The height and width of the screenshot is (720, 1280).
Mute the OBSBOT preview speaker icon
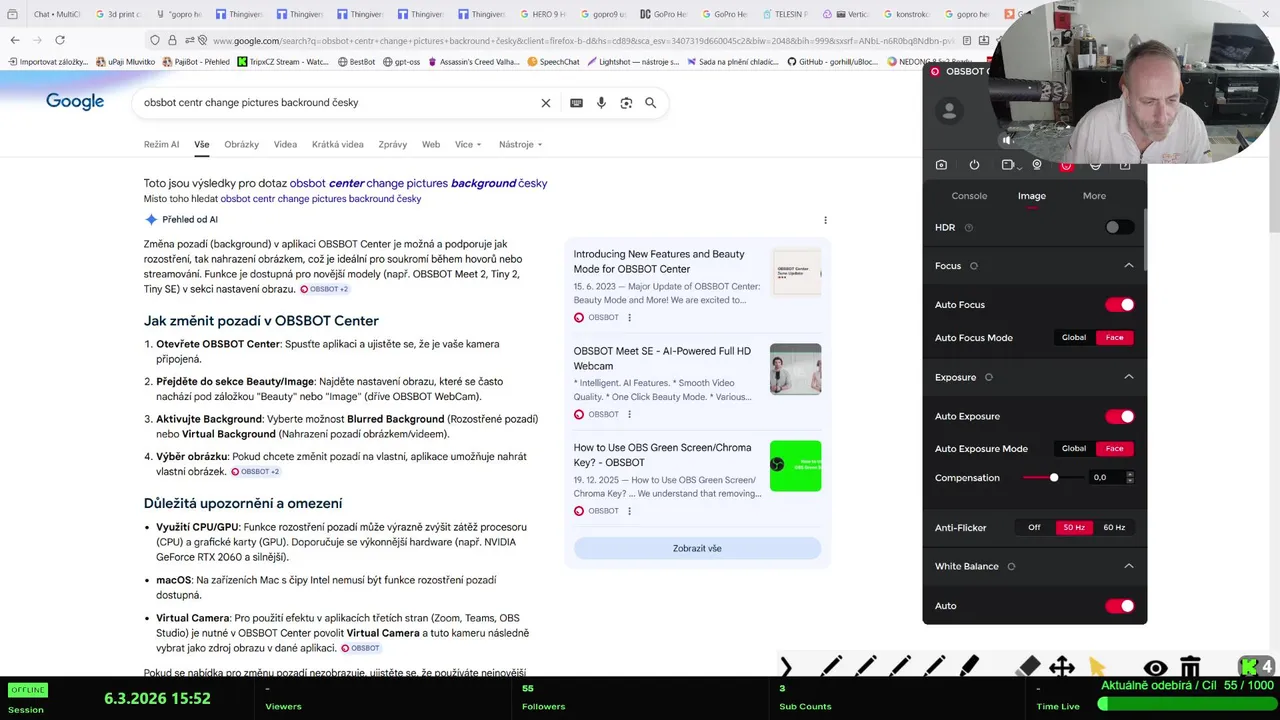coord(1006,140)
